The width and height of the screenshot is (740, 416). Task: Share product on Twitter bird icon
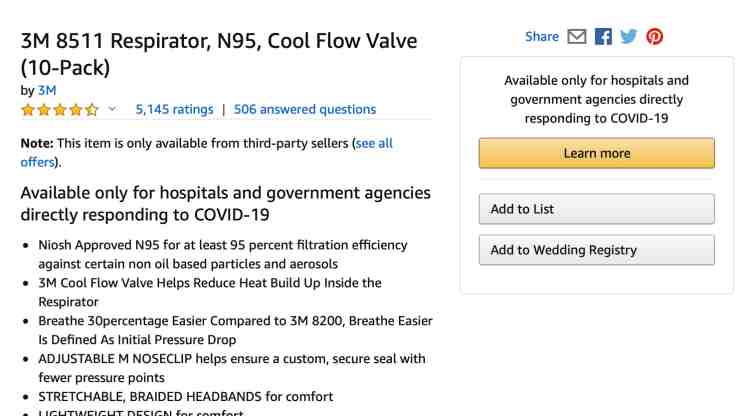click(x=629, y=36)
